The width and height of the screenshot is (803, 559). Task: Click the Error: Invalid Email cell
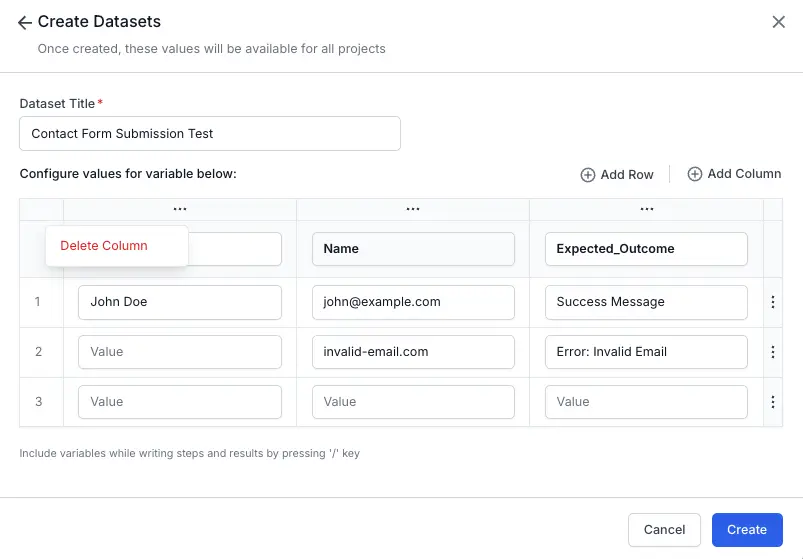click(646, 352)
